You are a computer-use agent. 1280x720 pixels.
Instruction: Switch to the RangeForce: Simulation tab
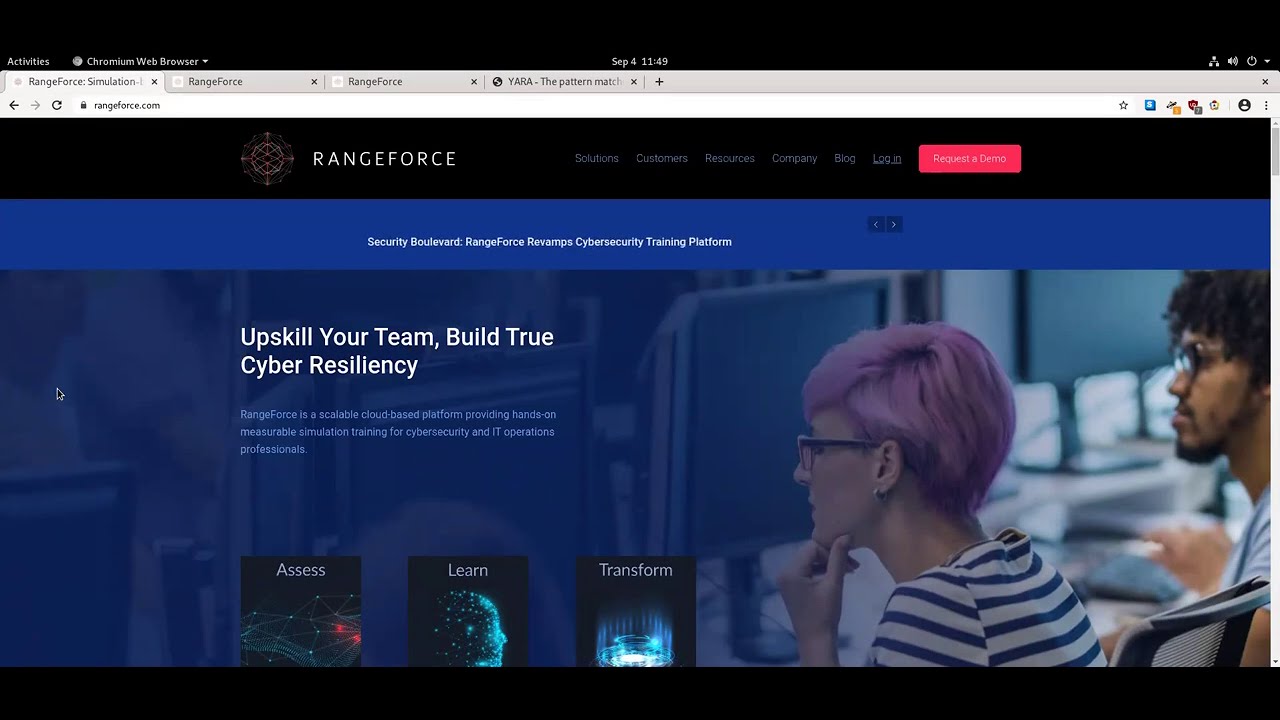point(84,82)
